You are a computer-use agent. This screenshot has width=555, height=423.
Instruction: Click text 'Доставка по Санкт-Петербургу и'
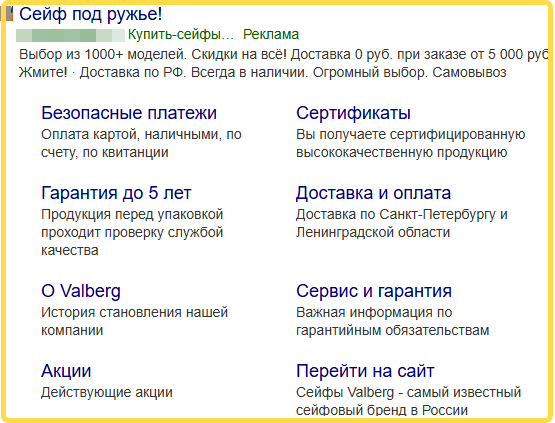tap(402, 215)
